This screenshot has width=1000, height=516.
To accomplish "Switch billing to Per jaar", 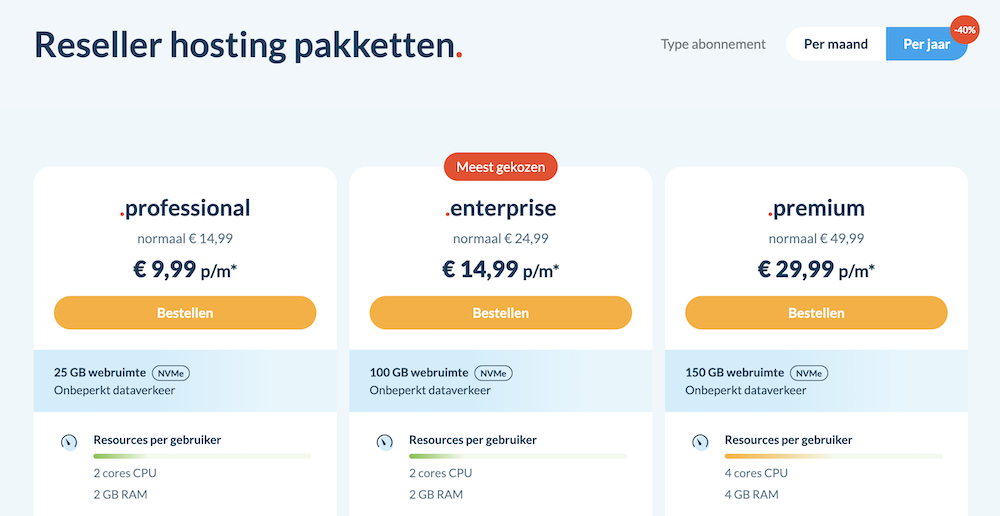I will (926, 44).
